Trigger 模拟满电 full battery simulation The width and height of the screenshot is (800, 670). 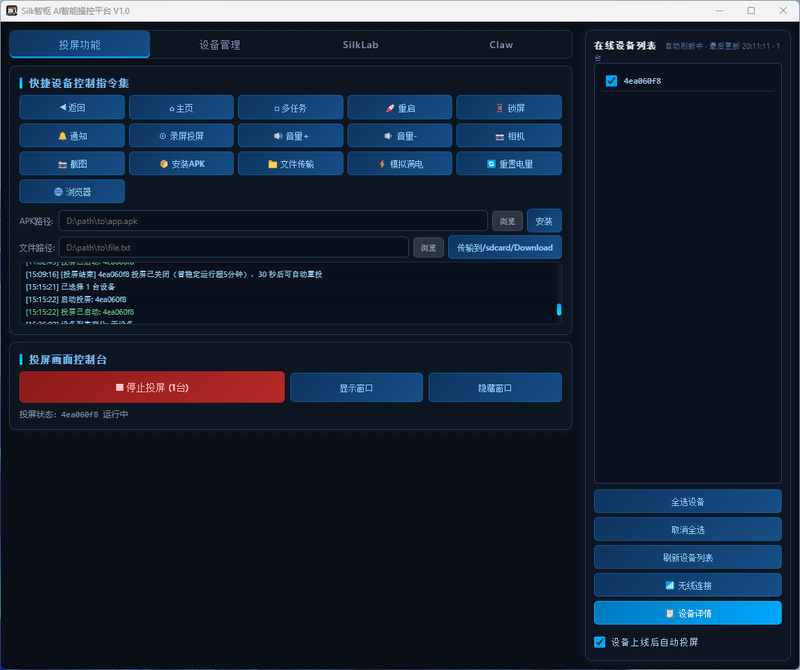(399, 163)
